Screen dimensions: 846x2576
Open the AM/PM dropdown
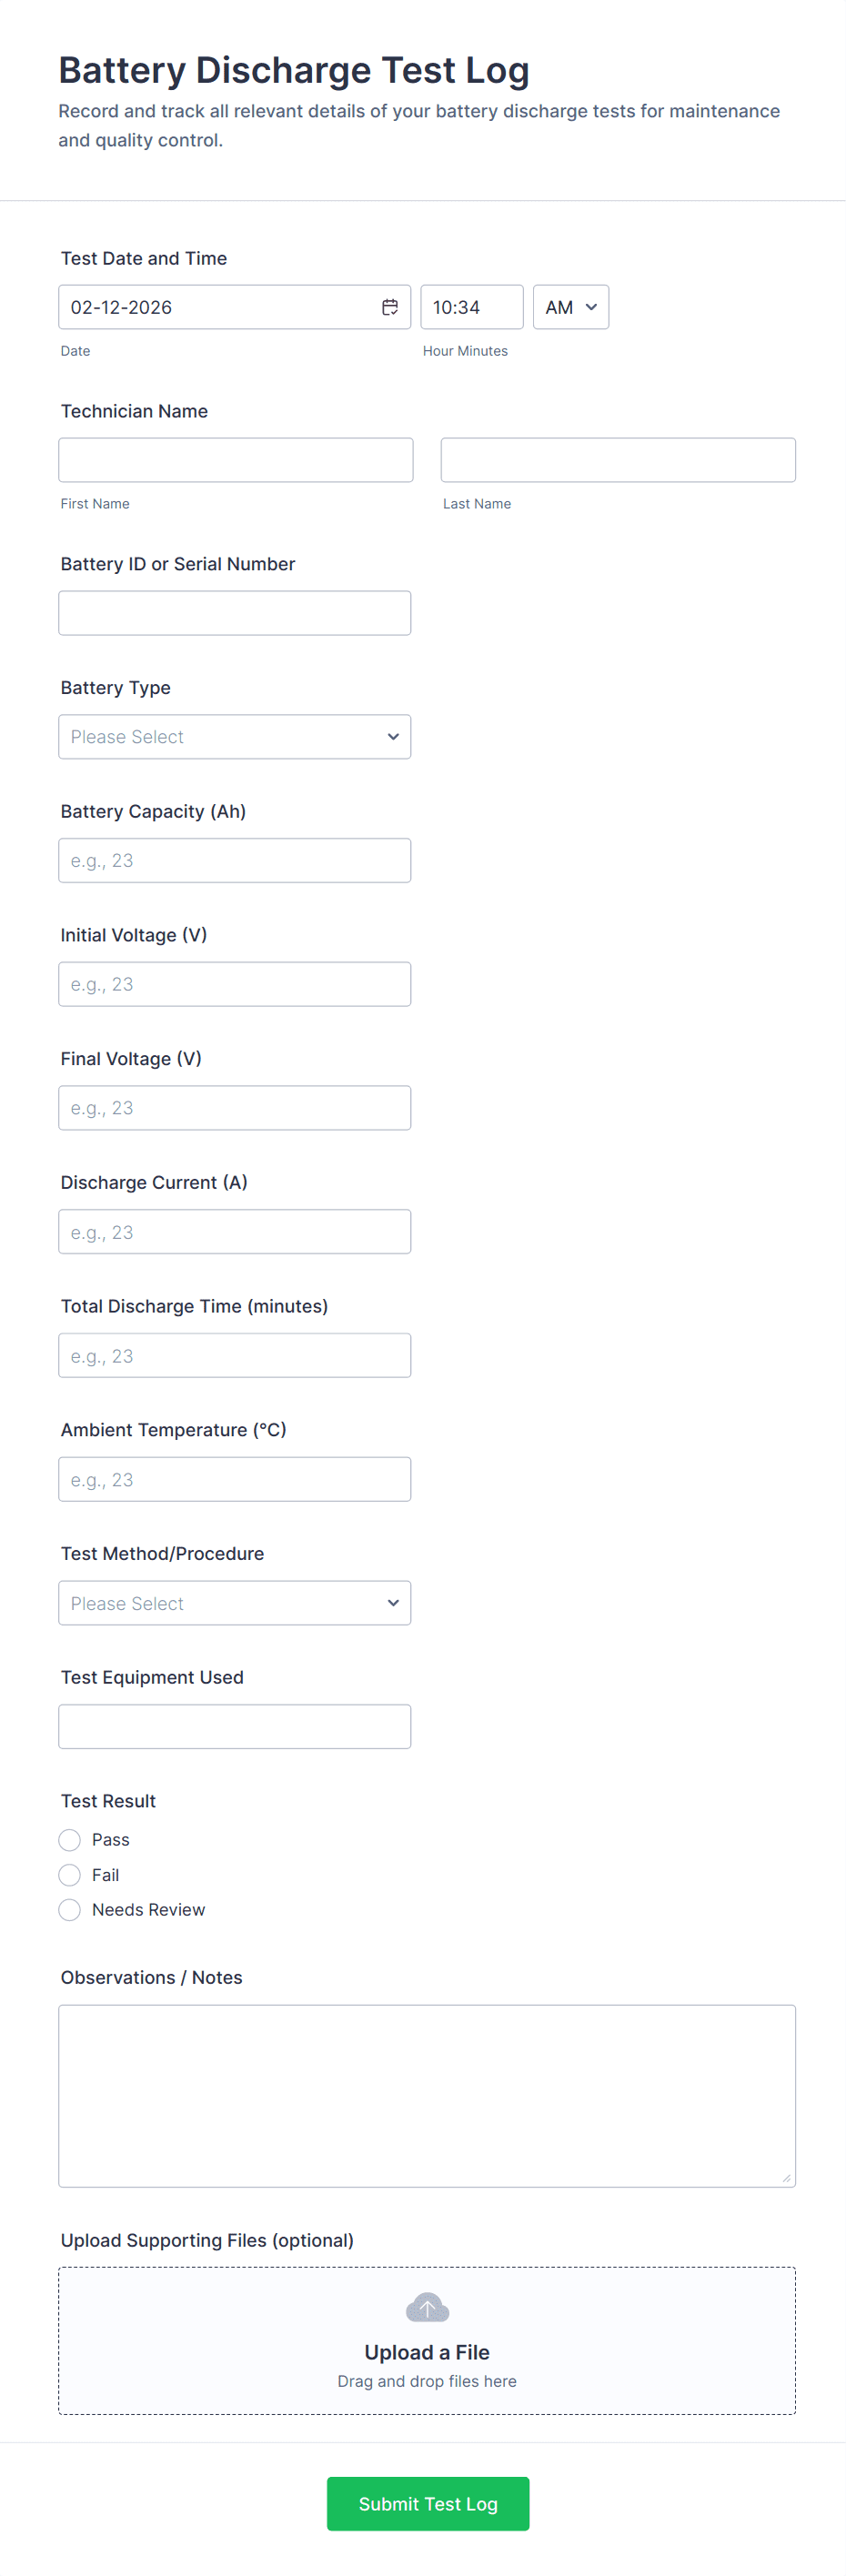[570, 307]
